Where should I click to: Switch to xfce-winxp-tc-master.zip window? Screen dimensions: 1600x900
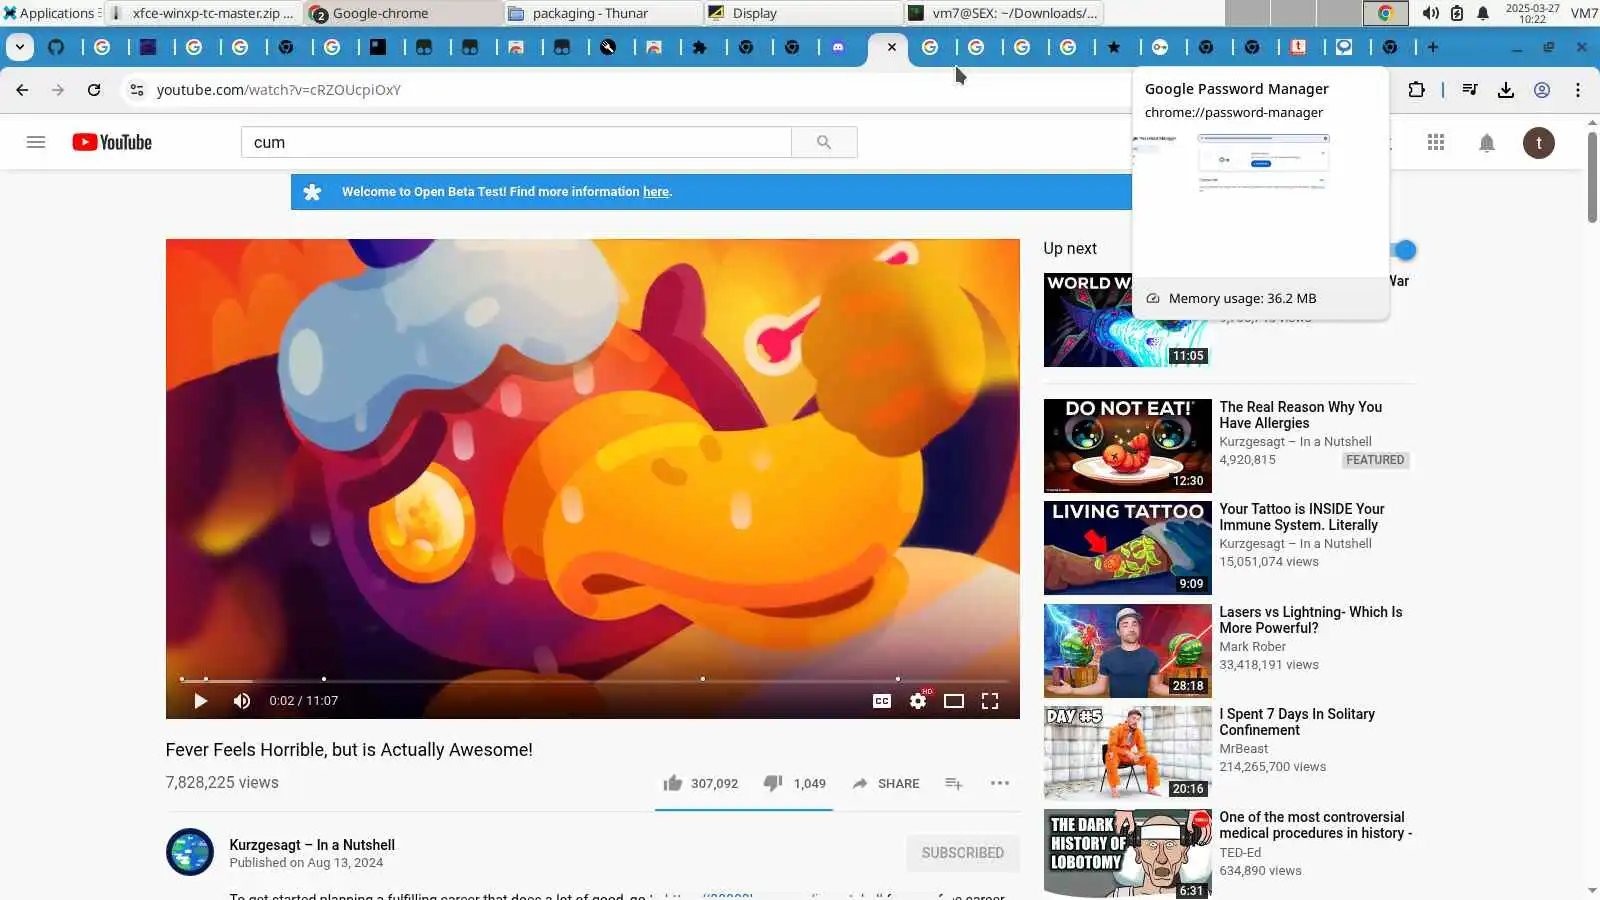pyautogui.click(x=203, y=13)
